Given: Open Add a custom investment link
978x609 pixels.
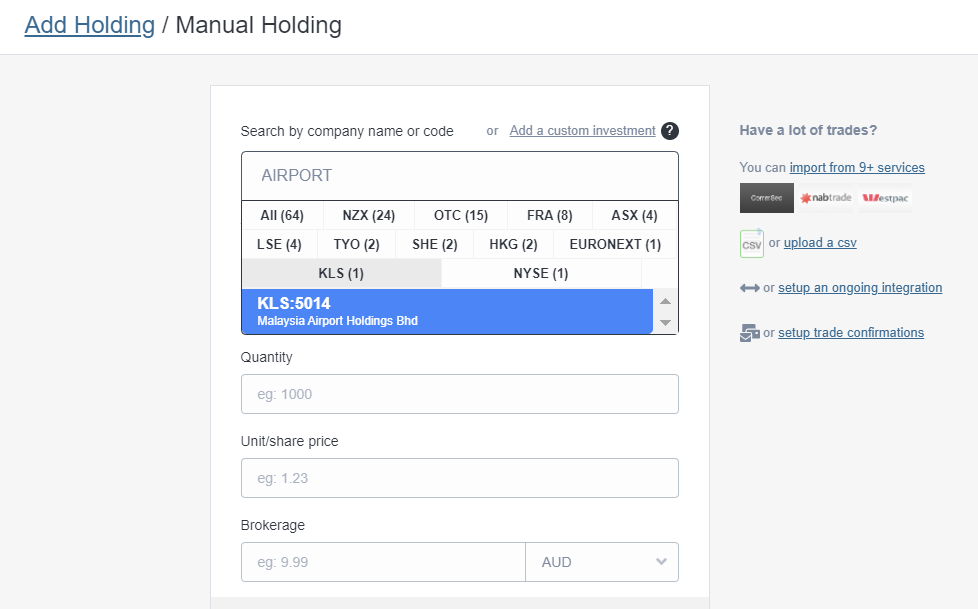Looking at the screenshot, I should pos(583,130).
